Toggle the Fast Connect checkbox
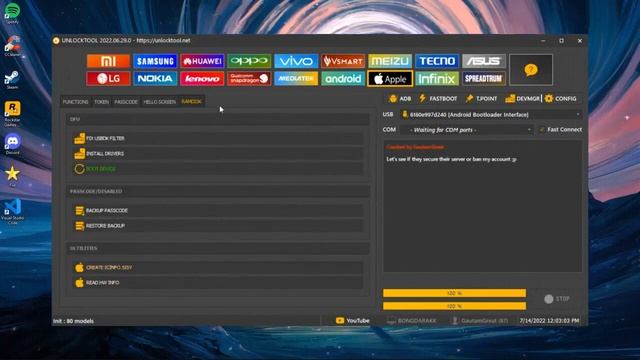The height and width of the screenshot is (360, 640). click(x=542, y=129)
